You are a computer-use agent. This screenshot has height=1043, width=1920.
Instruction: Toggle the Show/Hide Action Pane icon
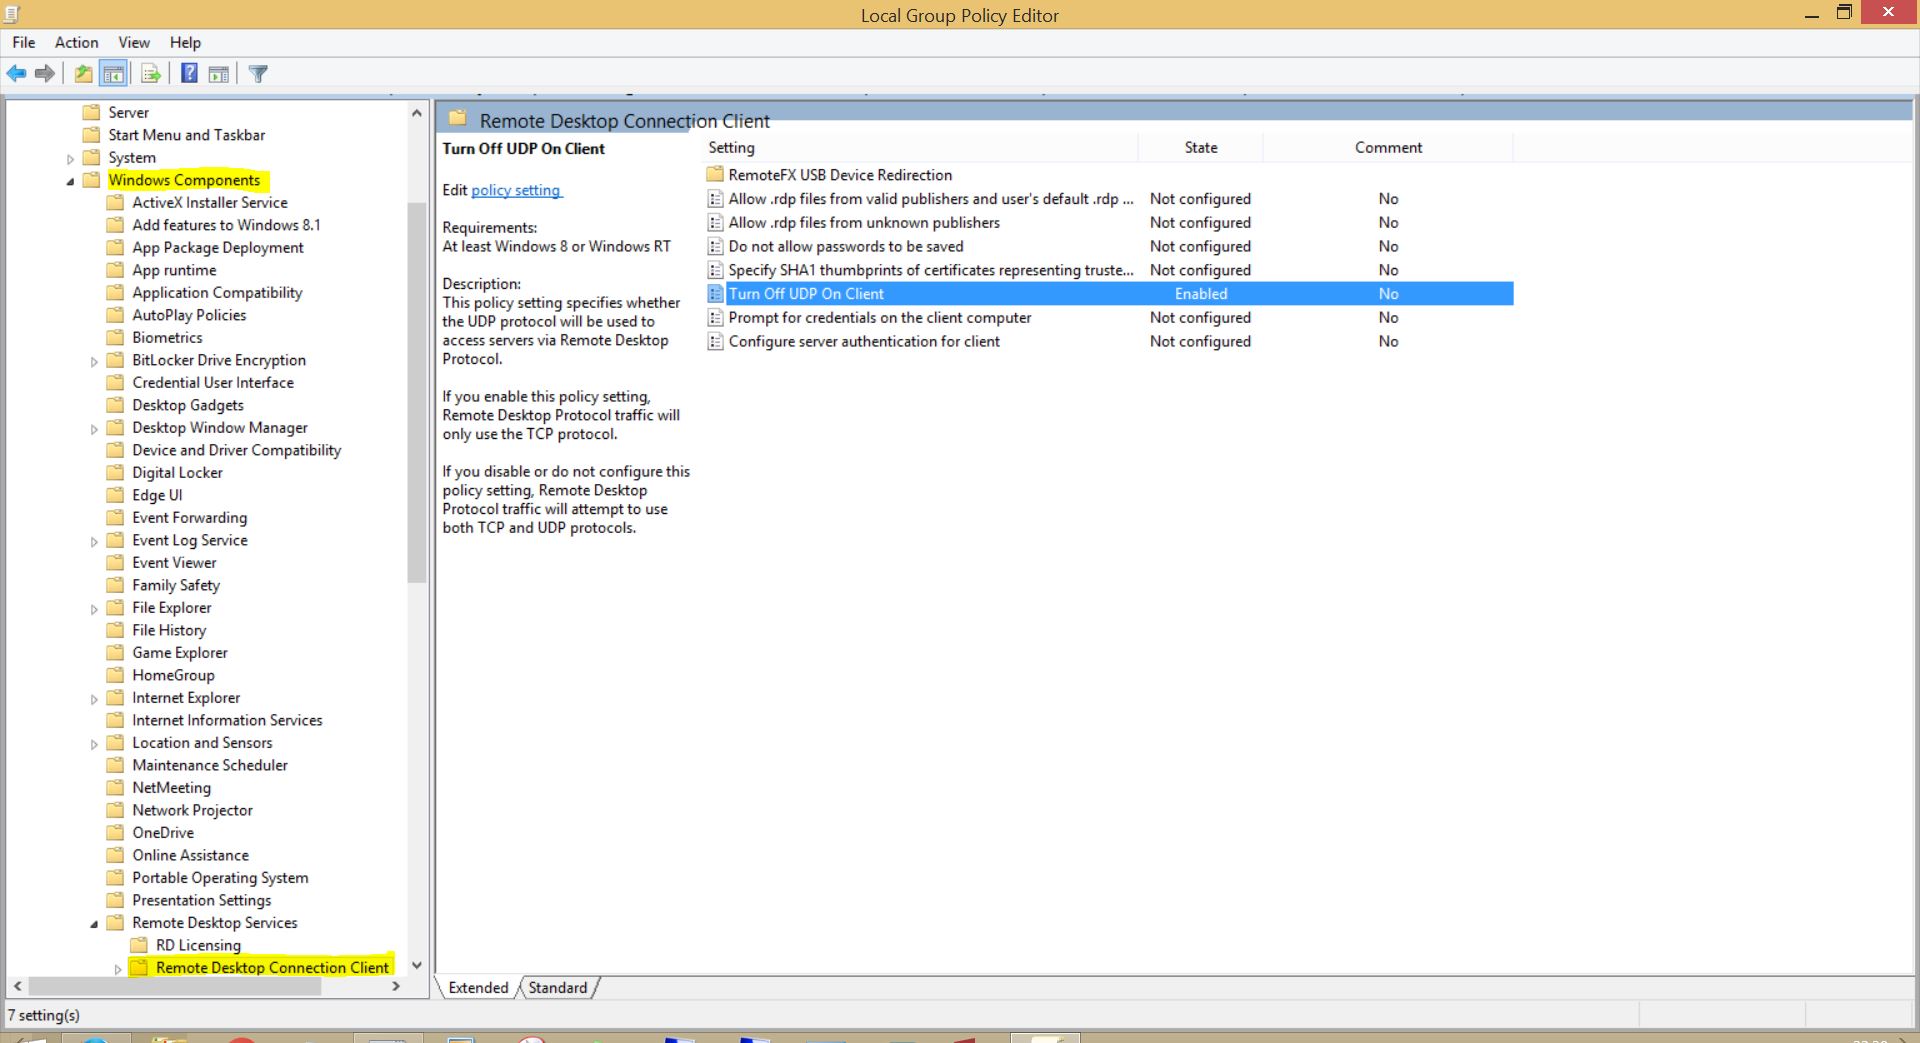coord(219,73)
